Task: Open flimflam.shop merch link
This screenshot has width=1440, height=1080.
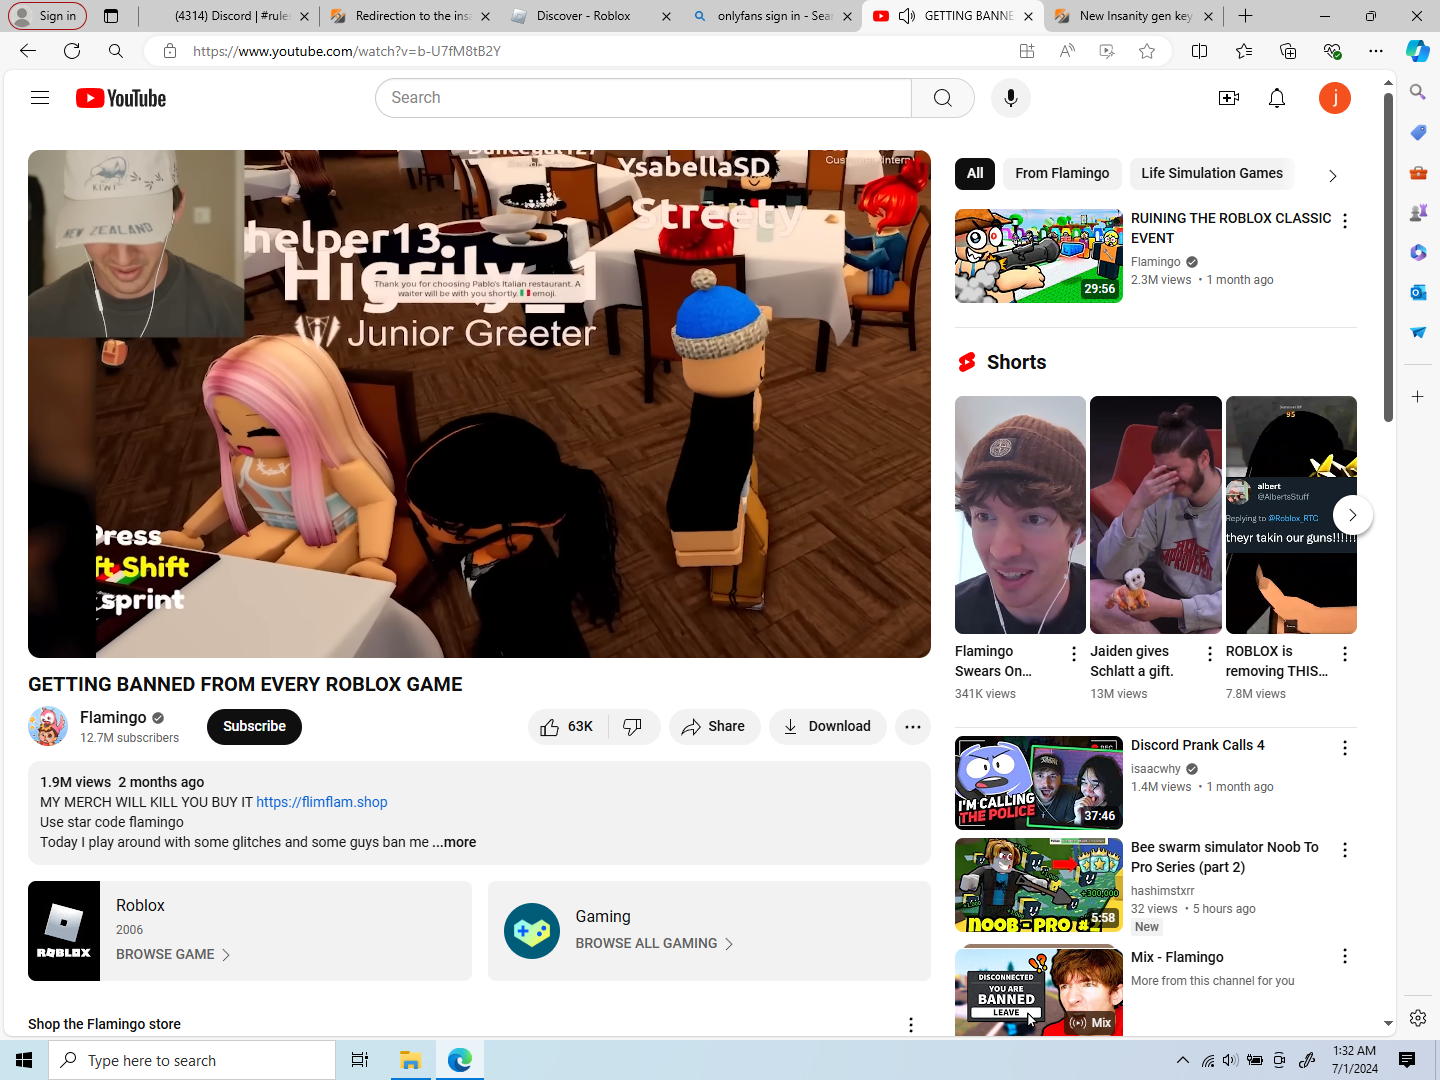Action: (x=322, y=802)
